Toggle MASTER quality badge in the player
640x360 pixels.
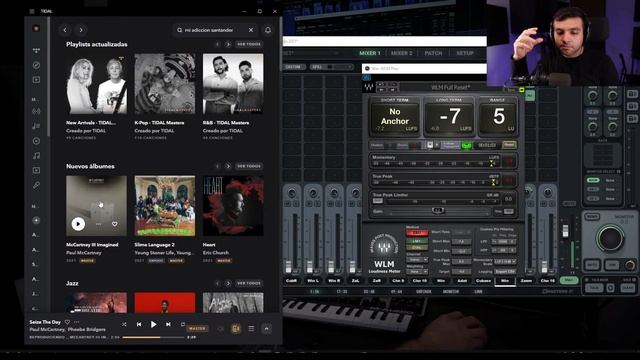197,329
